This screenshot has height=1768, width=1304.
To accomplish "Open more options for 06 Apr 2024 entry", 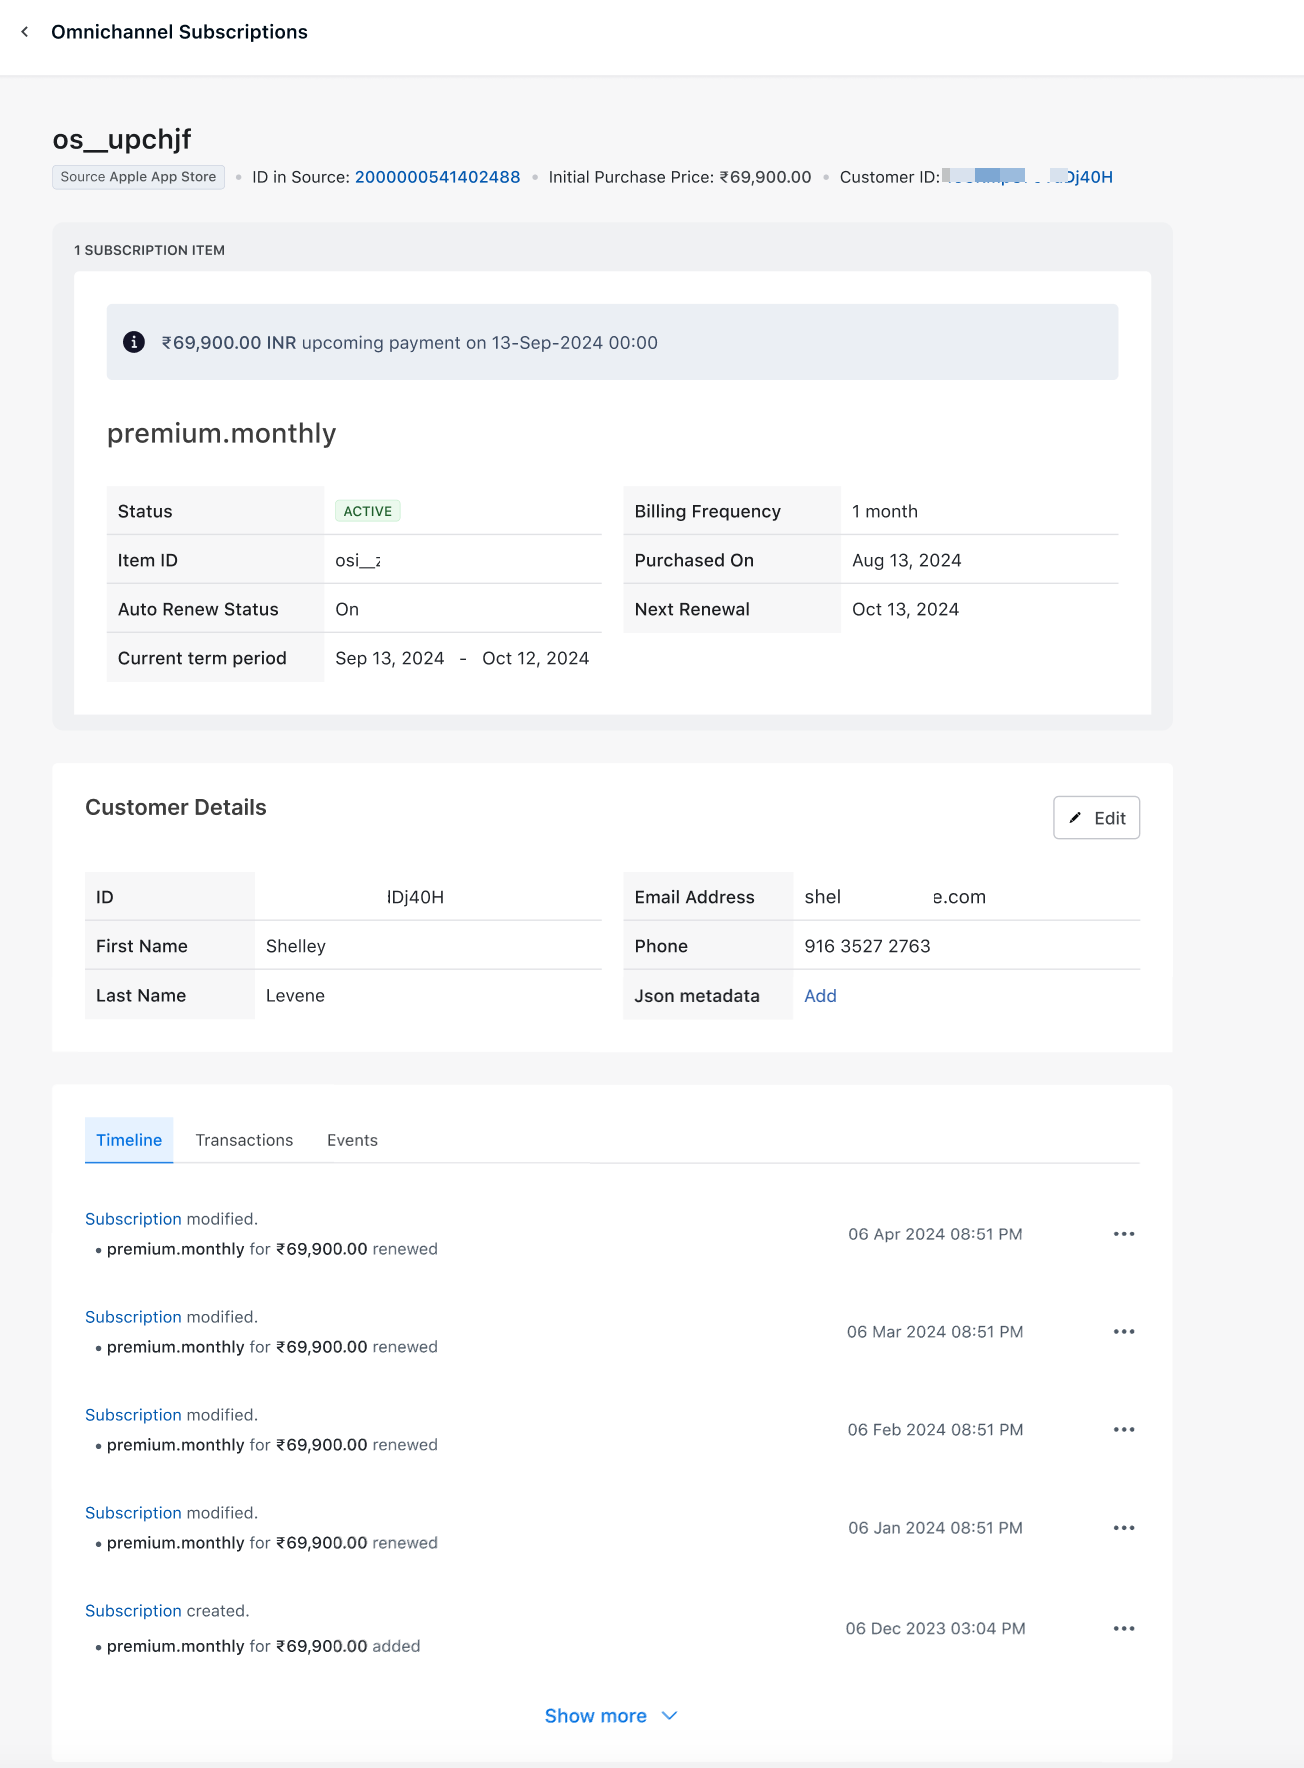I will (1124, 1234).
